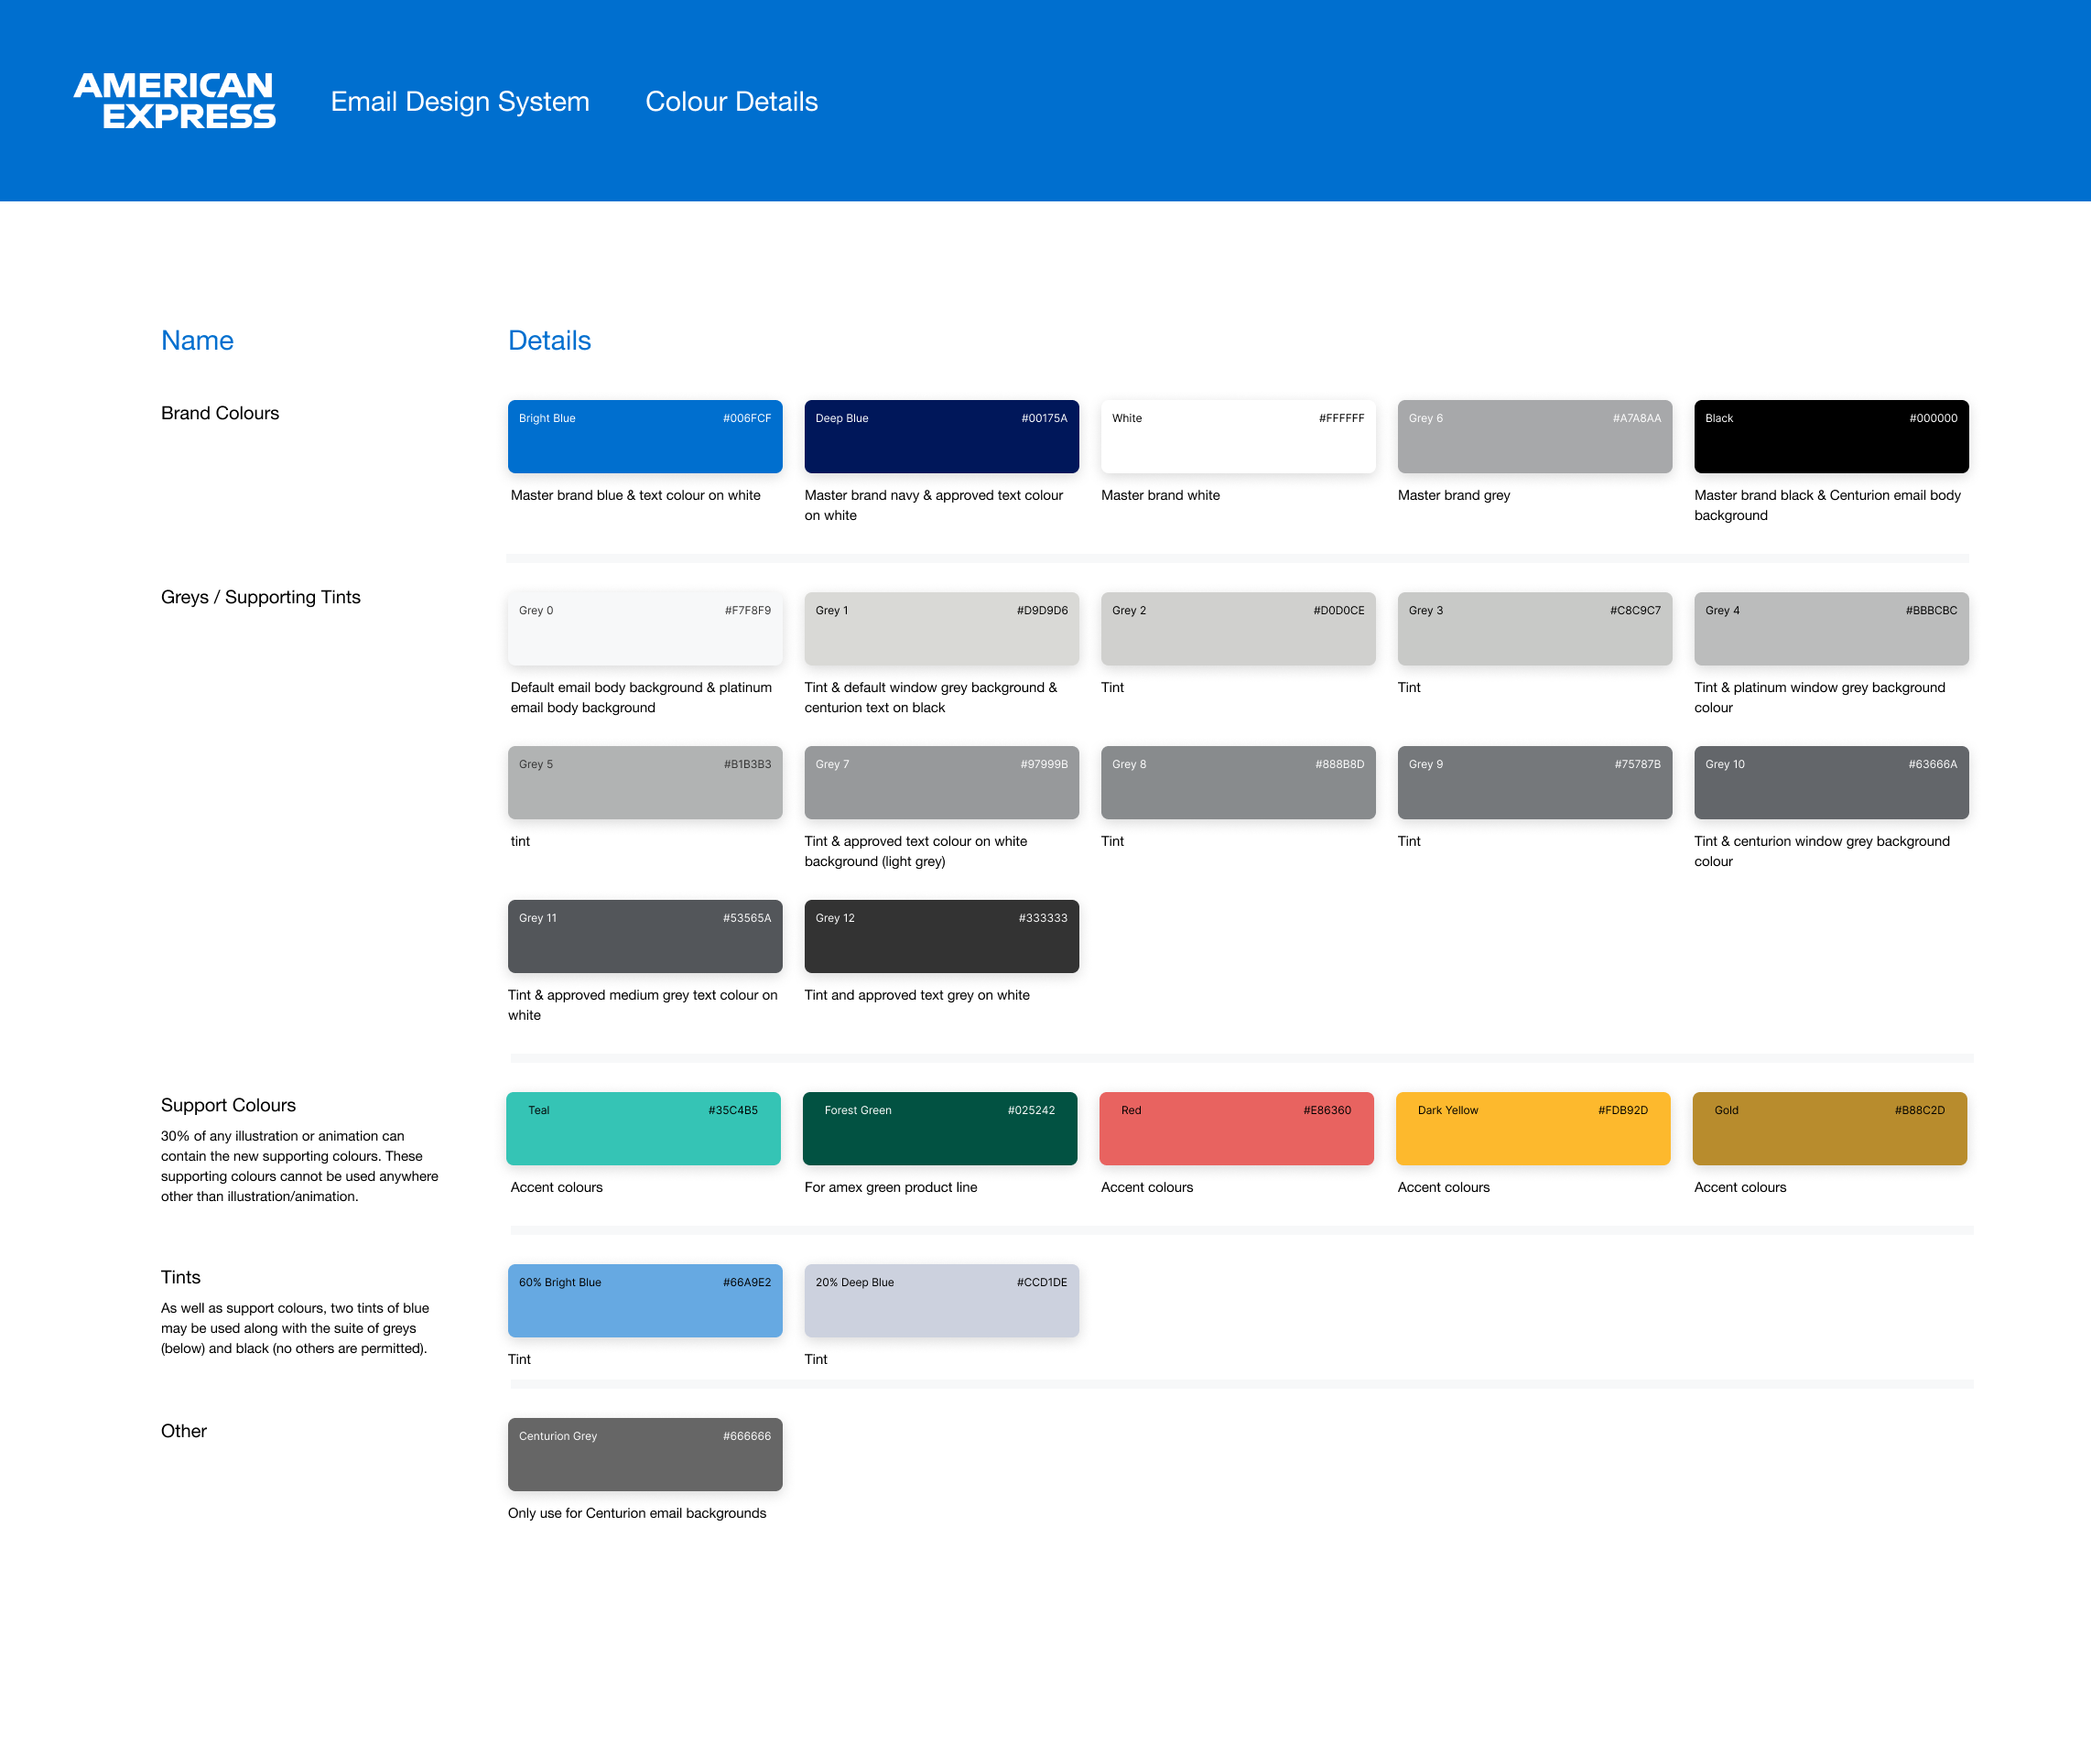Click 'For amex green product line' caption

click(891, 1187)
